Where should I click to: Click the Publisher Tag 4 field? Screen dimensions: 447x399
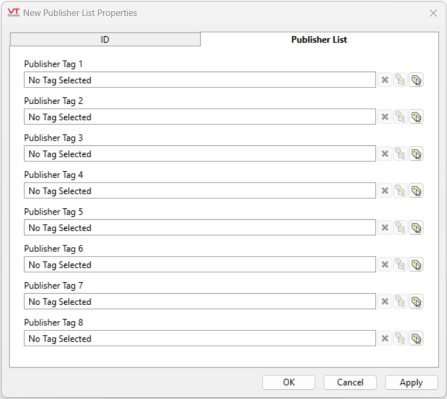pos(200,191)
